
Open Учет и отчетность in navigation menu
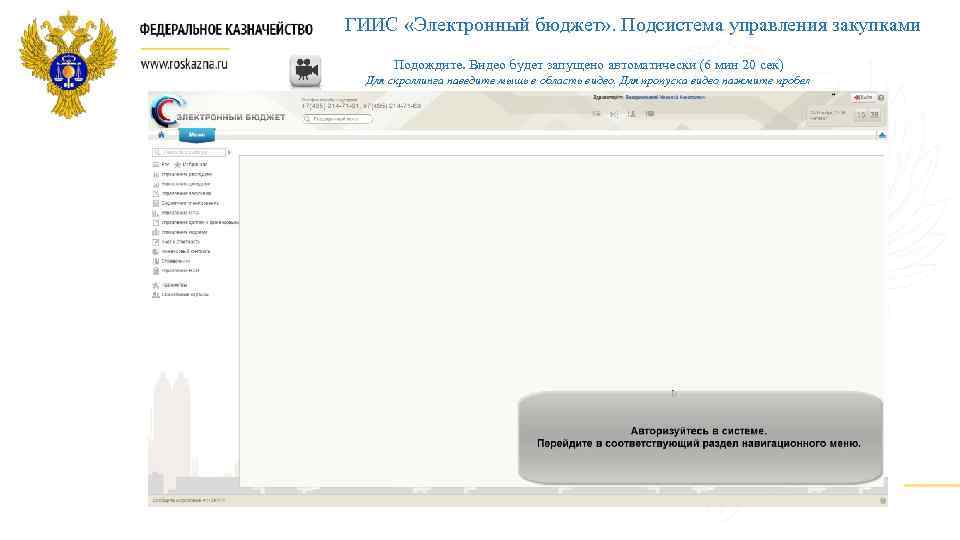point(176,242)
